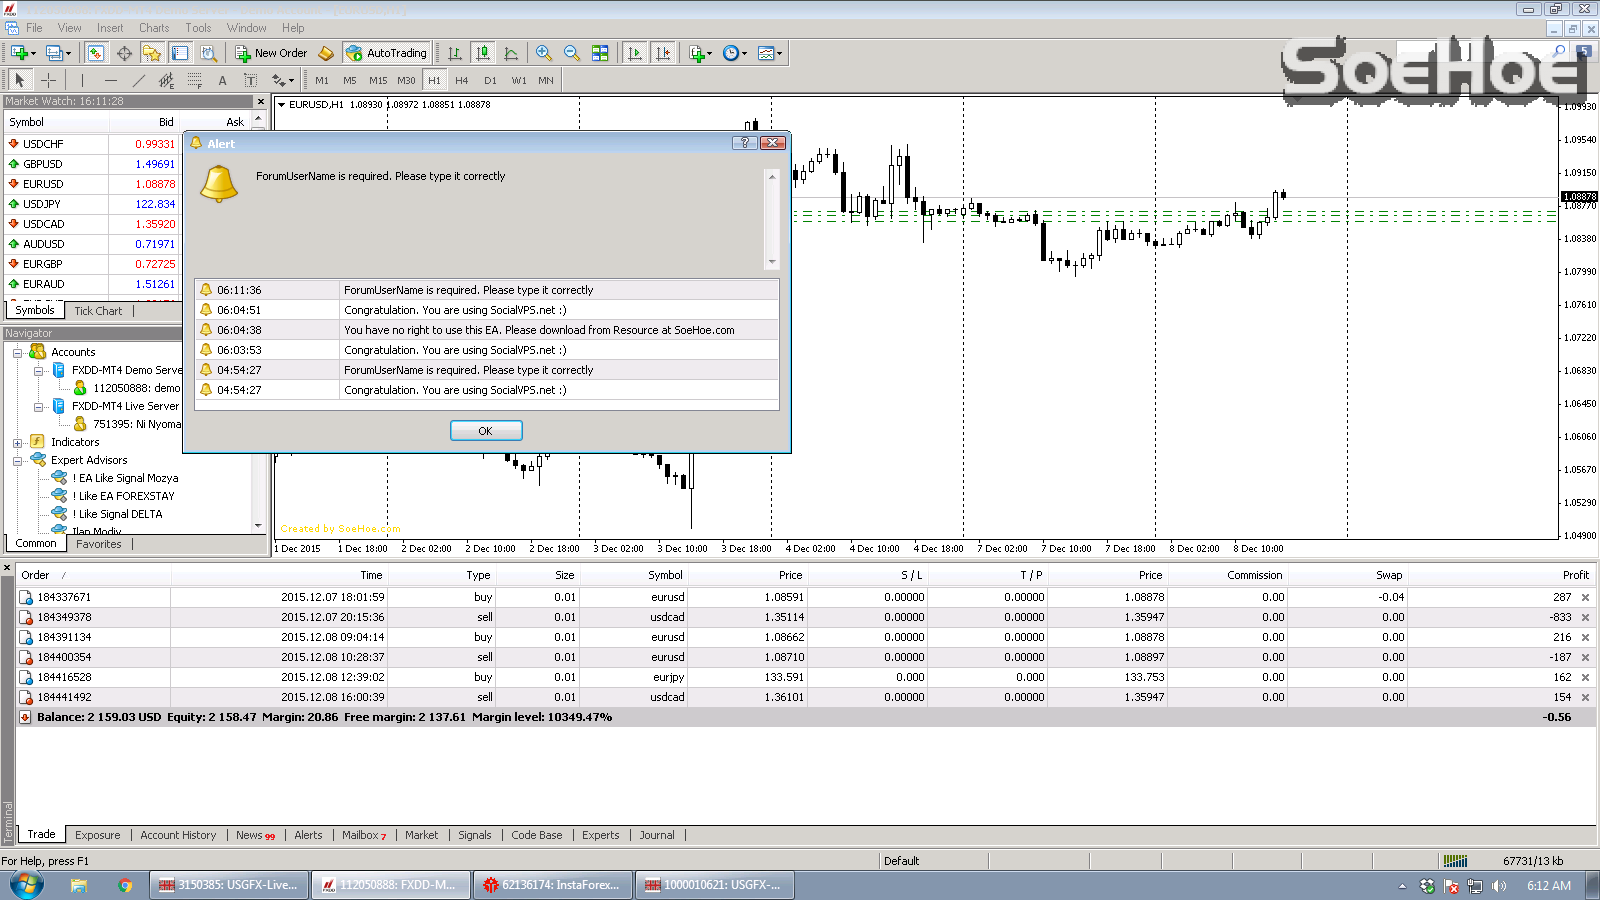Open the Periodicity clock dropdown arrow
1600x900 pixels.
coord(745,54)
